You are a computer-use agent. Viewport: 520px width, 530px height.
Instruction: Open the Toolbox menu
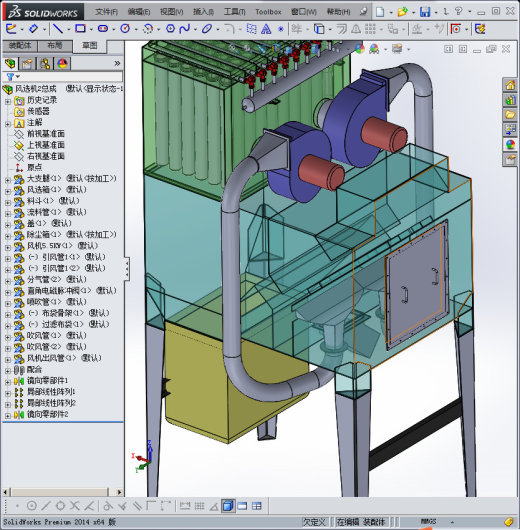point(268,12)
